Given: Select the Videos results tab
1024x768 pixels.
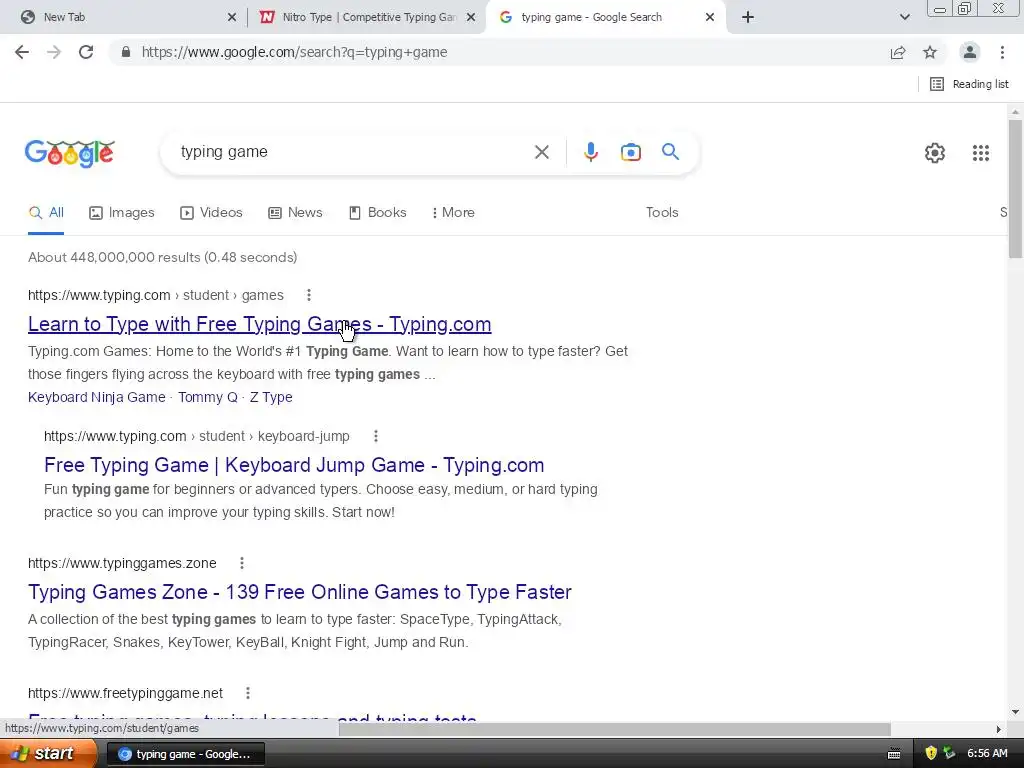Looking at the screenshot, I should point(211,213).
